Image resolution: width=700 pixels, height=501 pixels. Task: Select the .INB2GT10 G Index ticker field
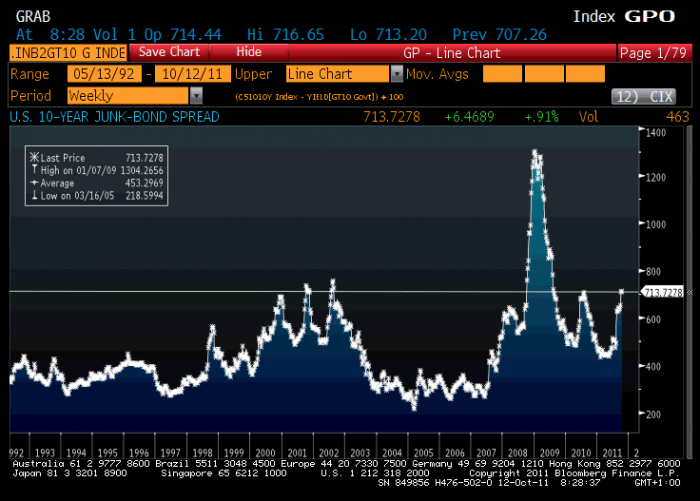67,52
